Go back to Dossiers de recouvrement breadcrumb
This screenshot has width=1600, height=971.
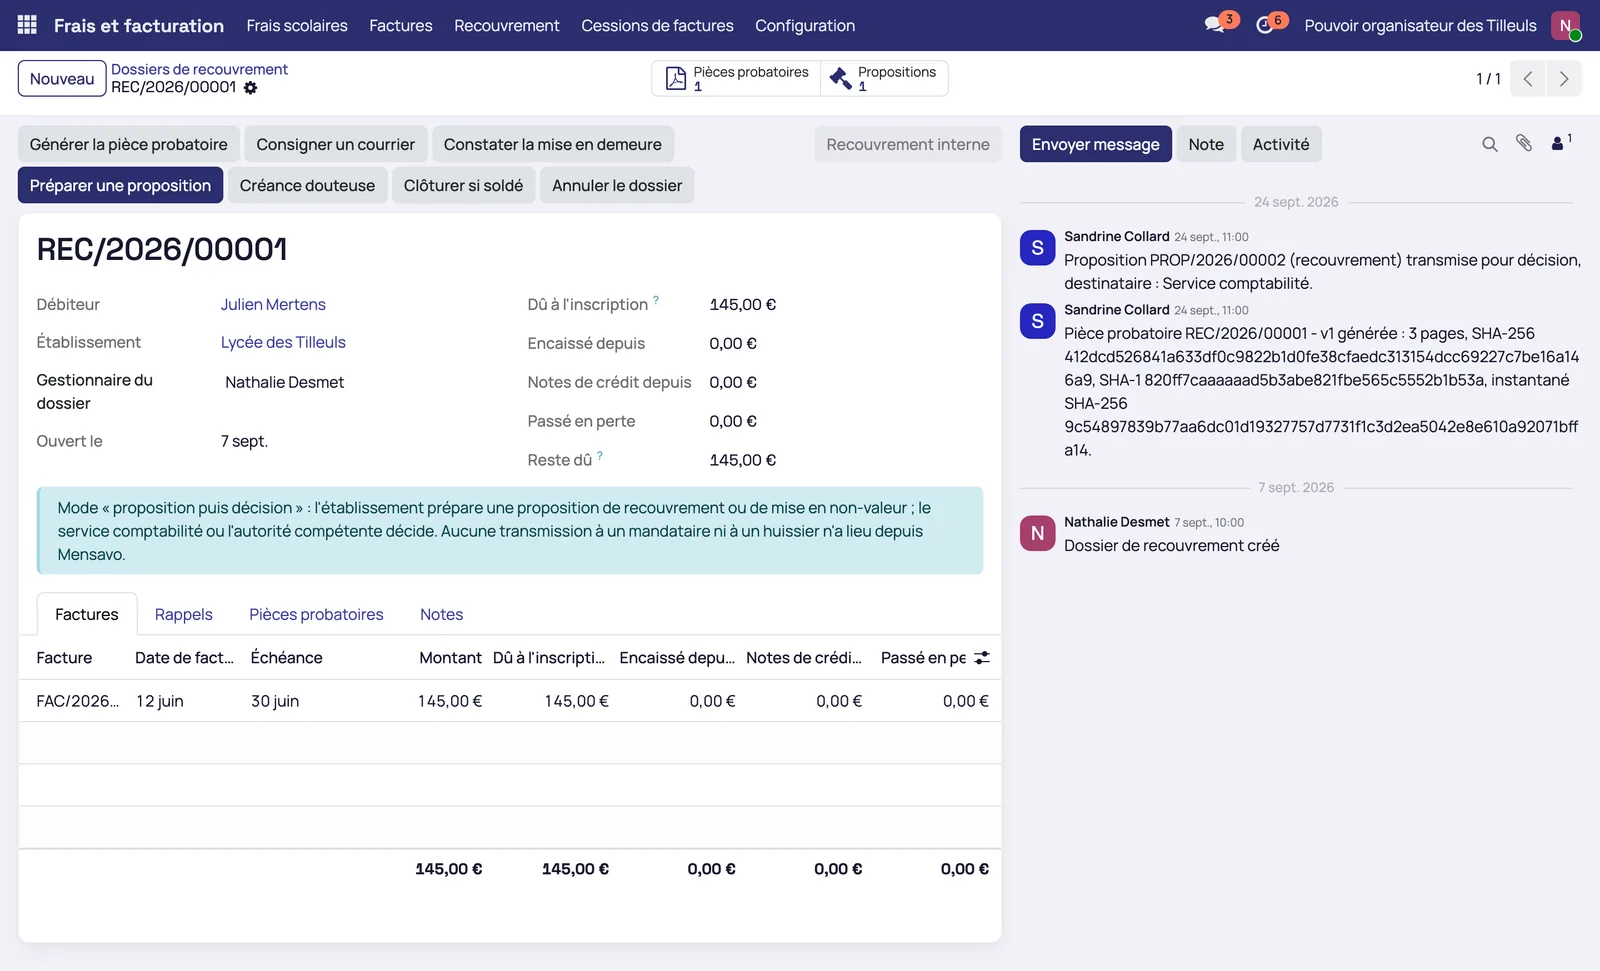199,69
